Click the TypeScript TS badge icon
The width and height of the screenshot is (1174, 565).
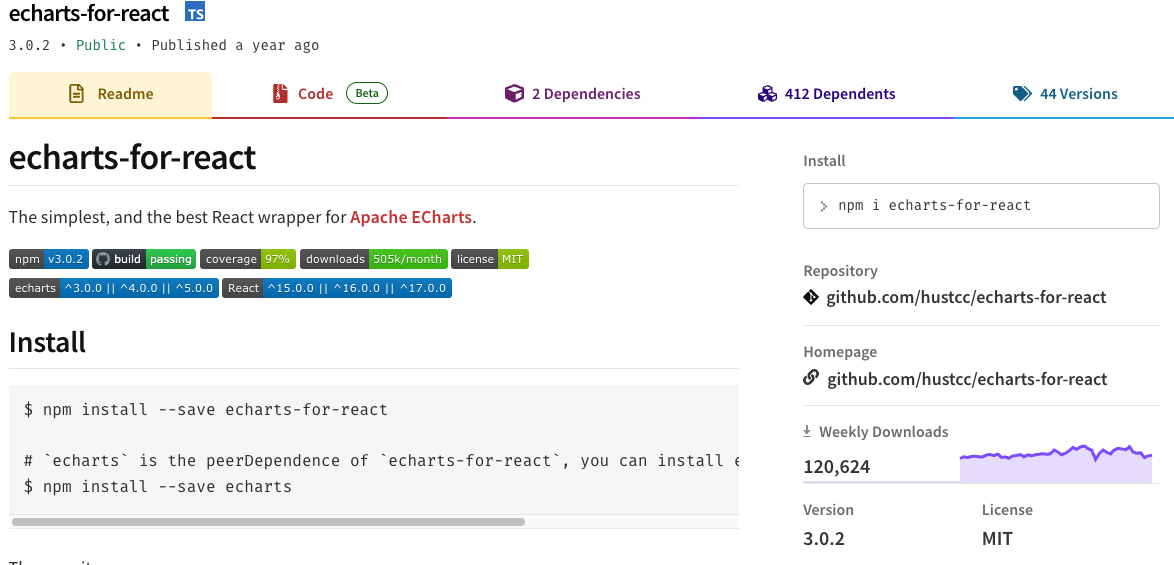click(195, 13)
